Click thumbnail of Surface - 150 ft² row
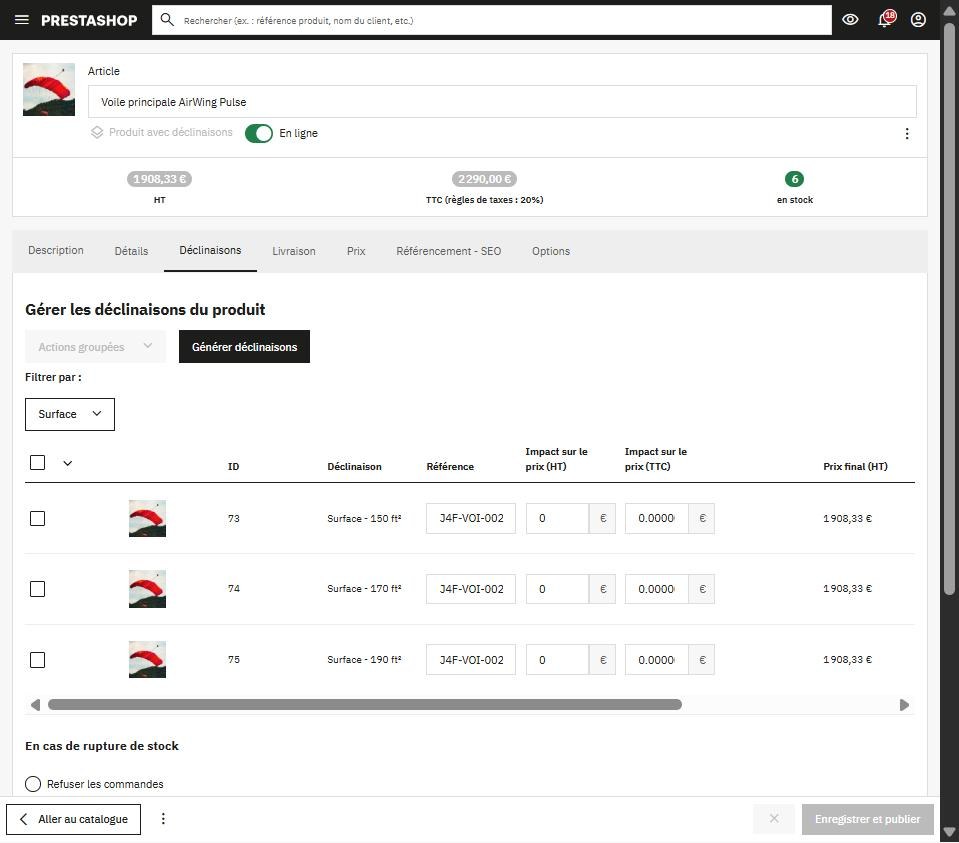 [147, 518]
